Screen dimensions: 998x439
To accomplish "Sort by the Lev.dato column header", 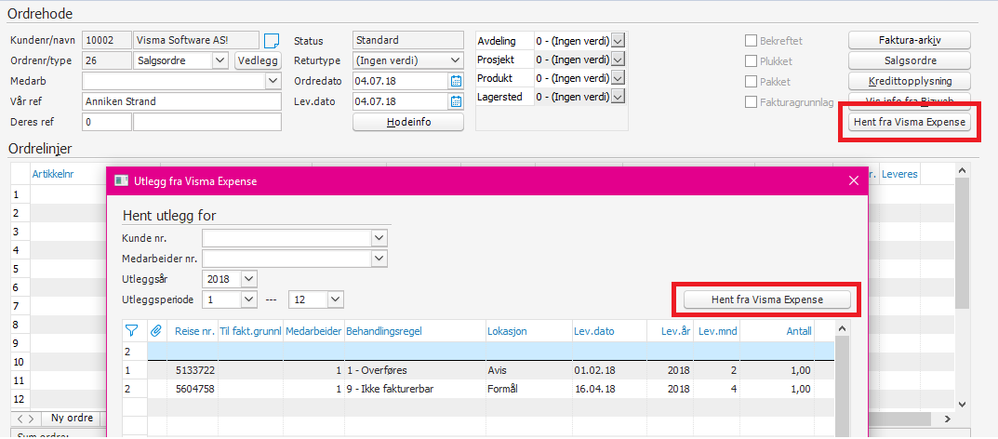I will click(x=608, y=331).
